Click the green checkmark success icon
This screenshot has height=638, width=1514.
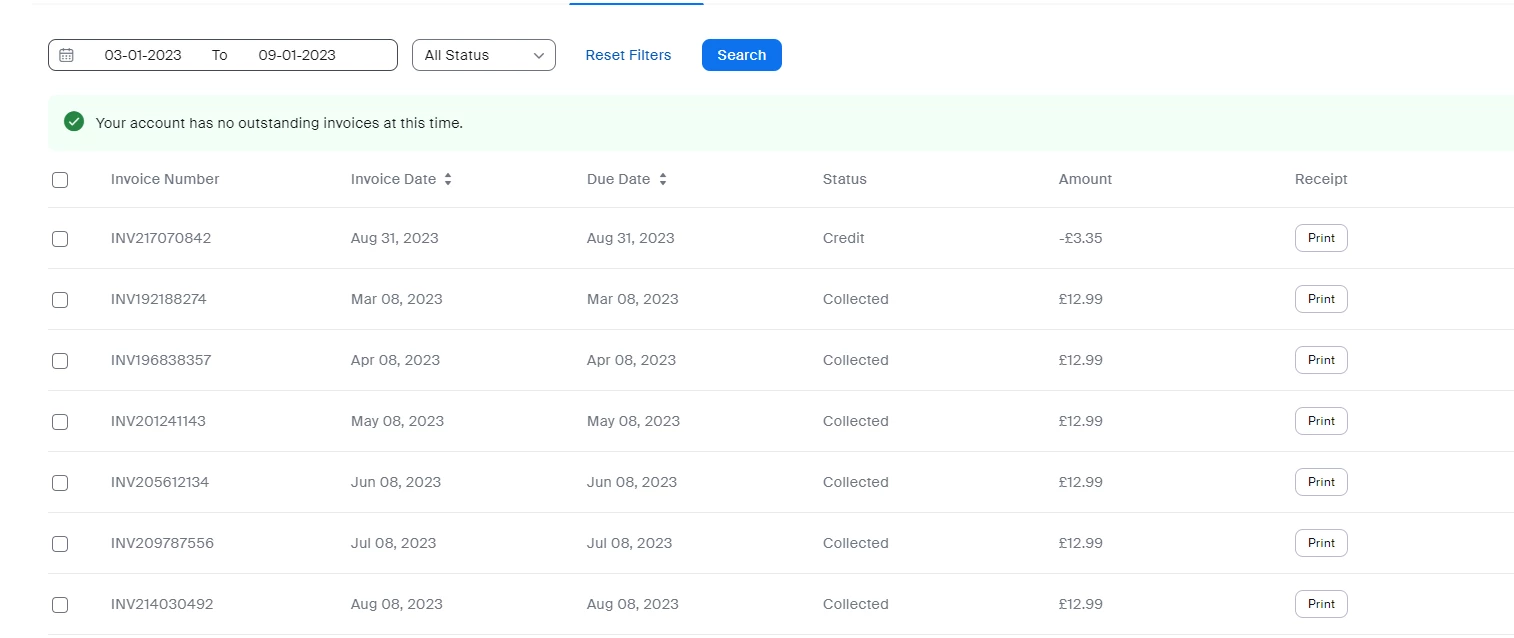(x=74, y=122)
